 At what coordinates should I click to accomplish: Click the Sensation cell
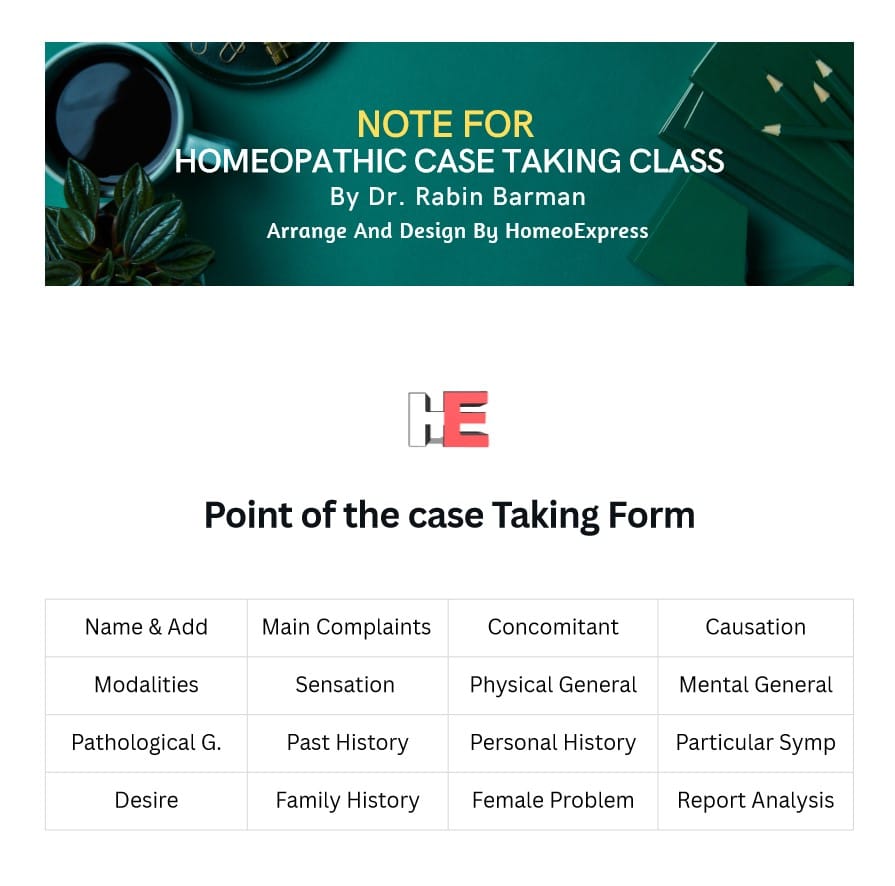347,685
